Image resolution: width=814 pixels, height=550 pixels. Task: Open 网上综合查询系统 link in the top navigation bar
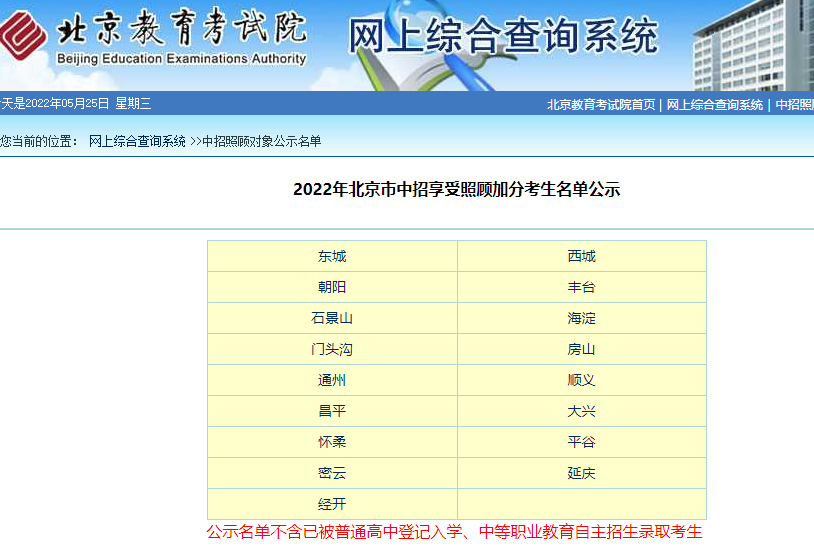click(715, 105)
